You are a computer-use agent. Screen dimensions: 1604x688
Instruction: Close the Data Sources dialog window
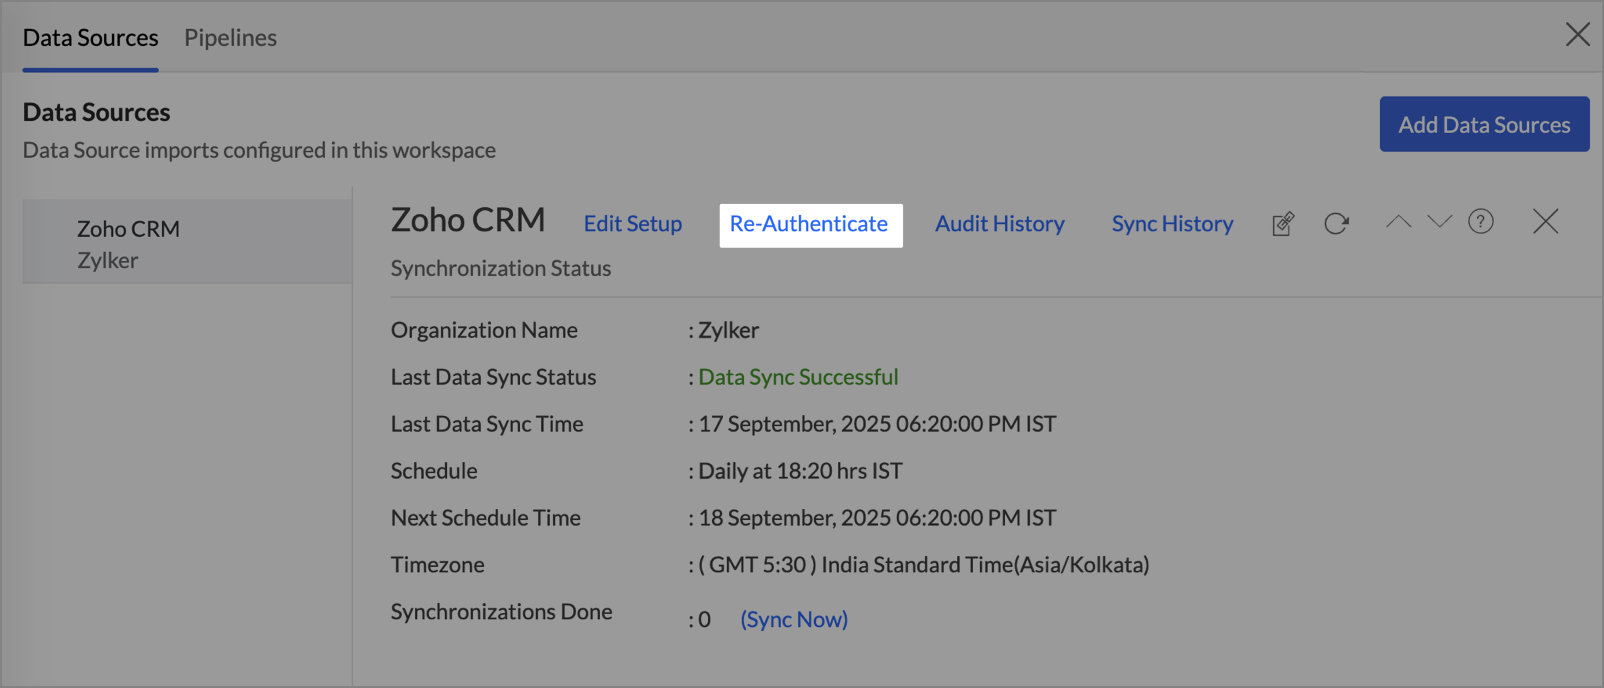pos(1577,35)
